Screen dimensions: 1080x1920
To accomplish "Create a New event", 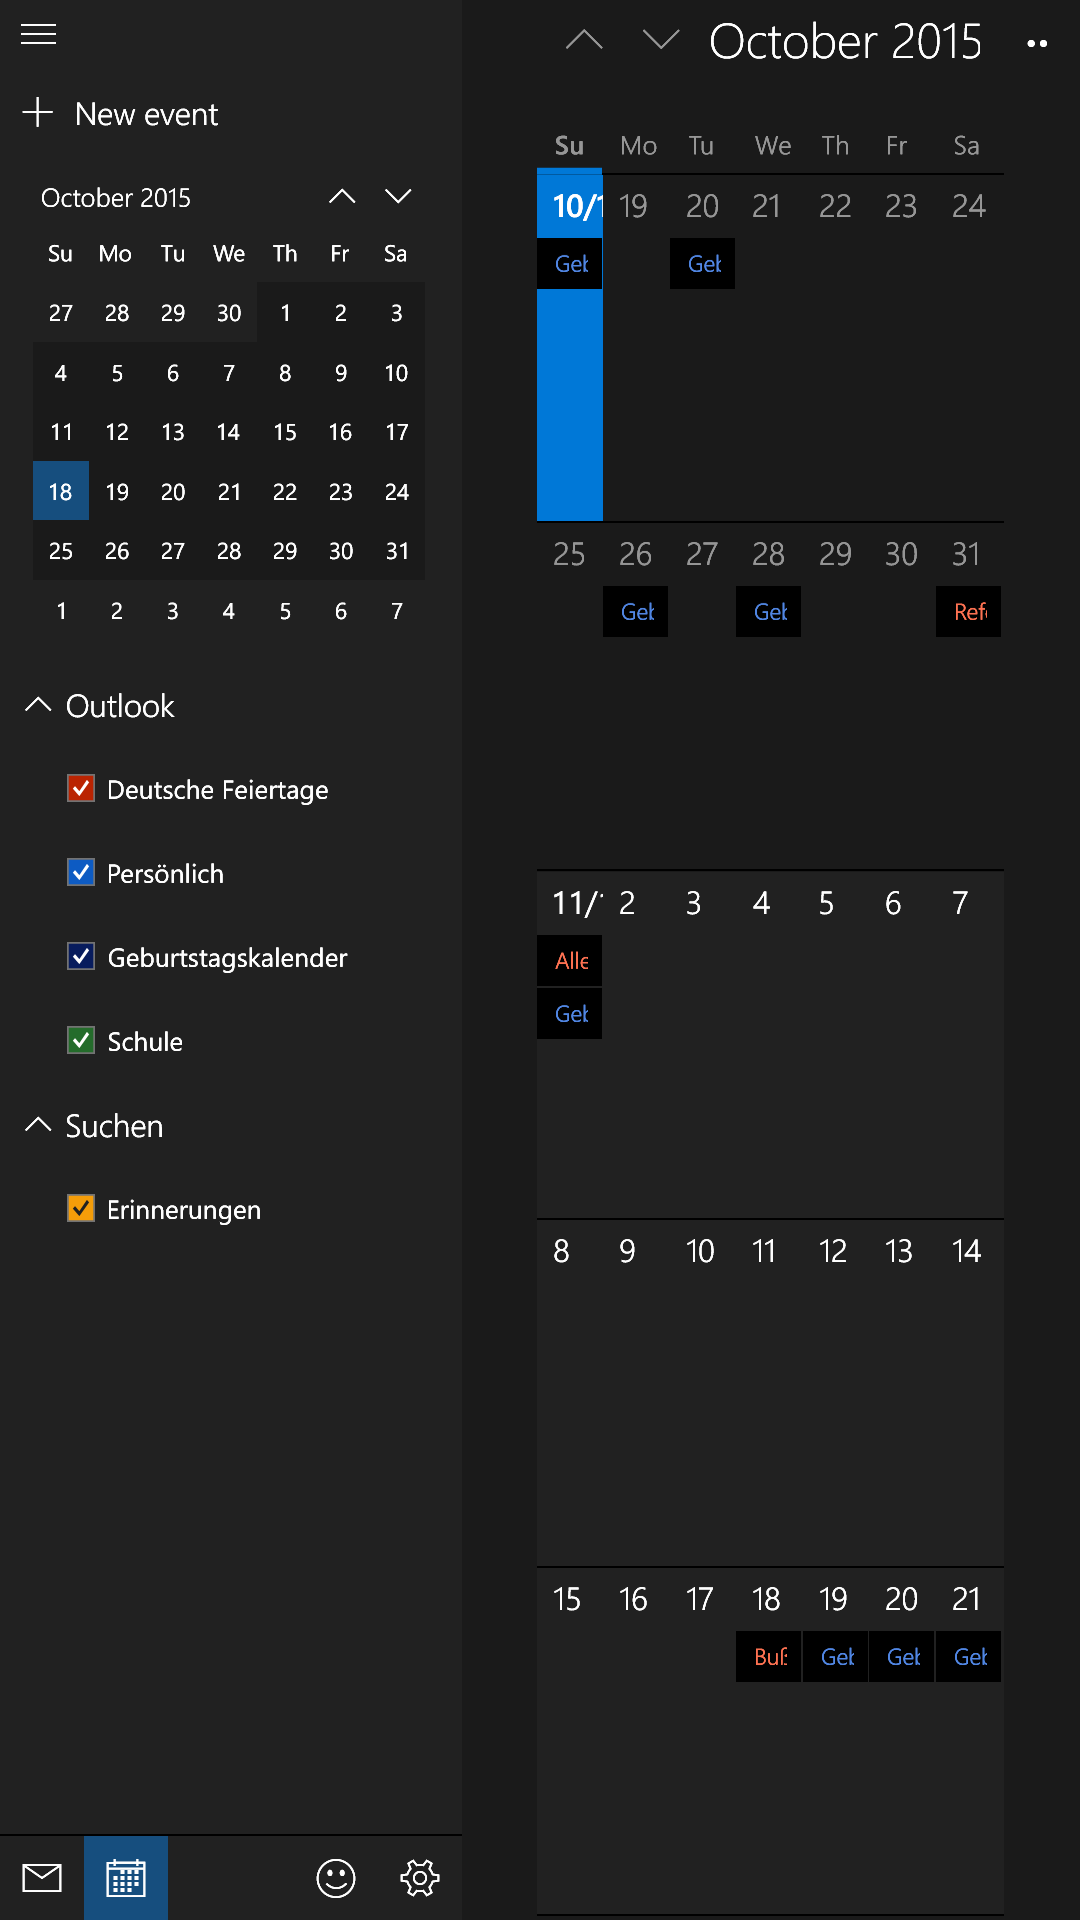I will tap(120, 114).
